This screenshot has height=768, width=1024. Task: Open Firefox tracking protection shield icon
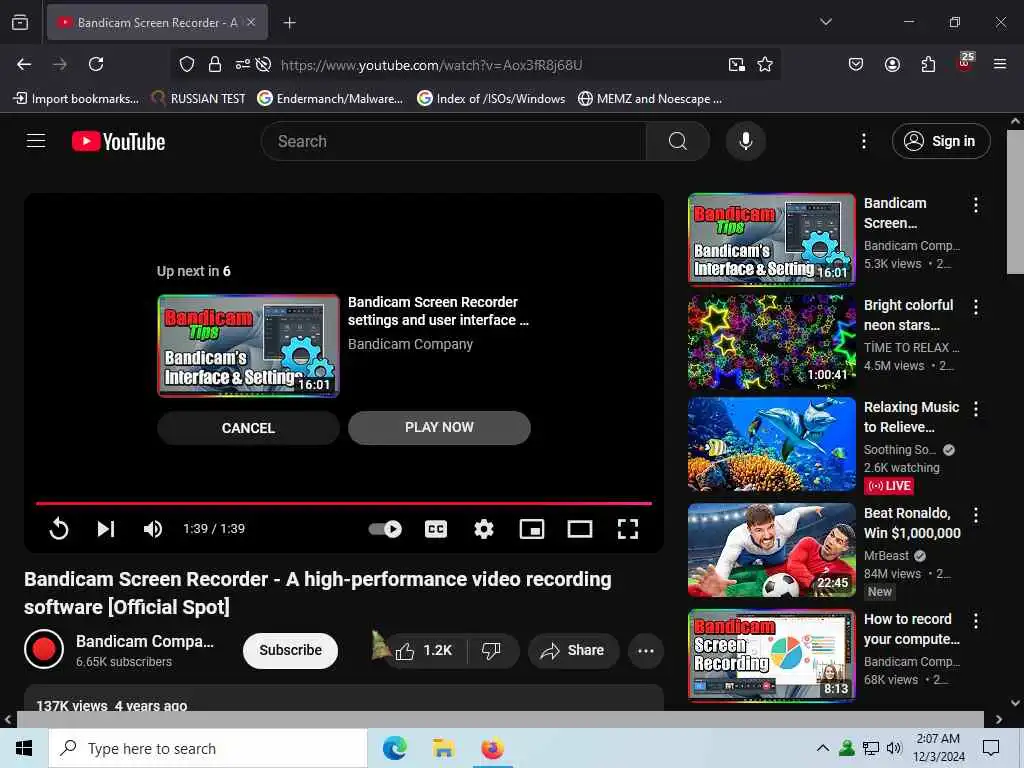pos(187,64)
